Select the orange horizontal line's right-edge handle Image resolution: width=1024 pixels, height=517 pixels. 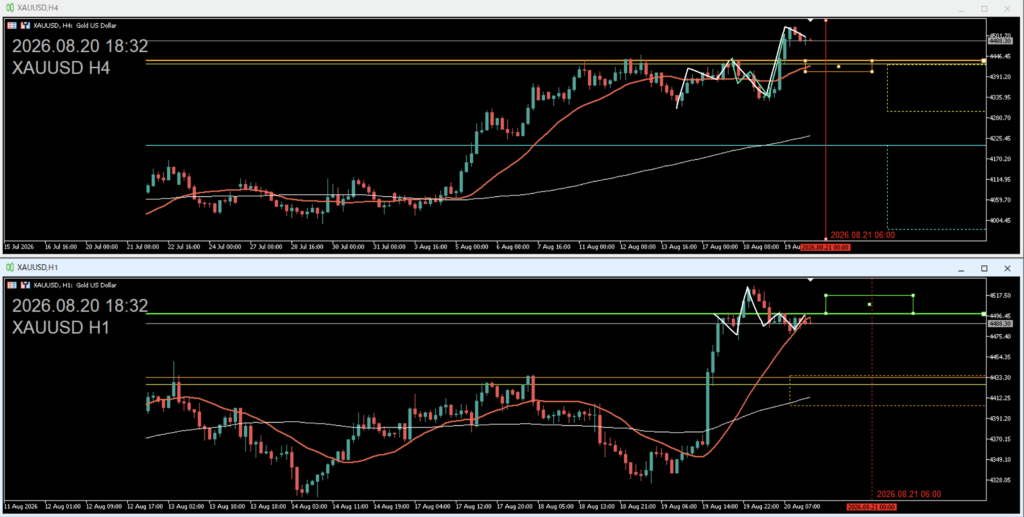984,61
